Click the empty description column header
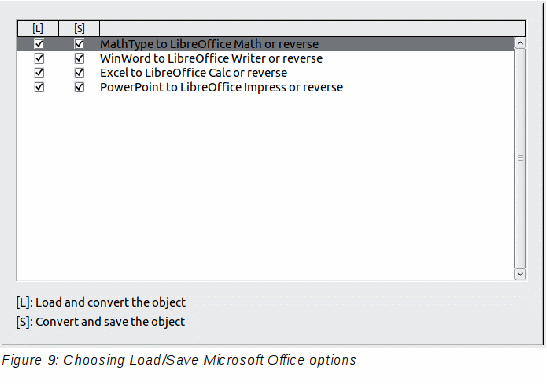 312,28
